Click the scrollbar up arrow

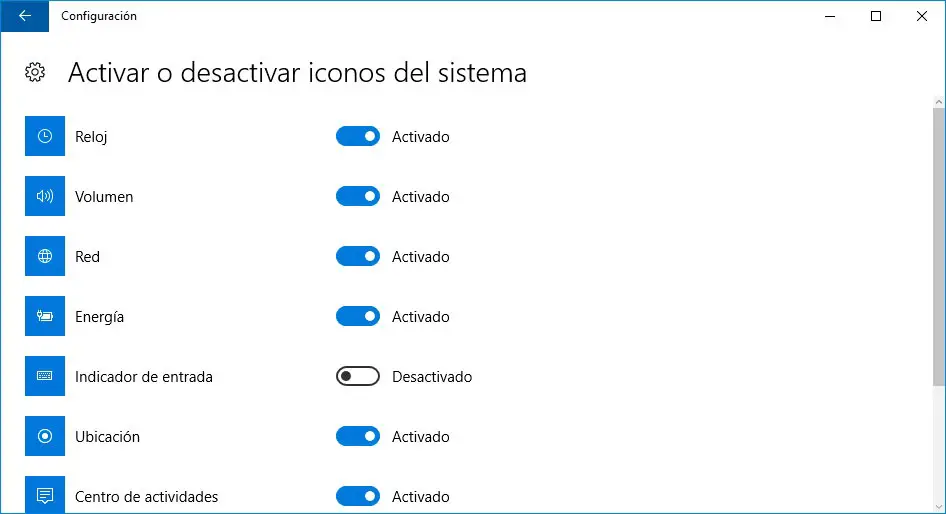(x=939, y=102)
